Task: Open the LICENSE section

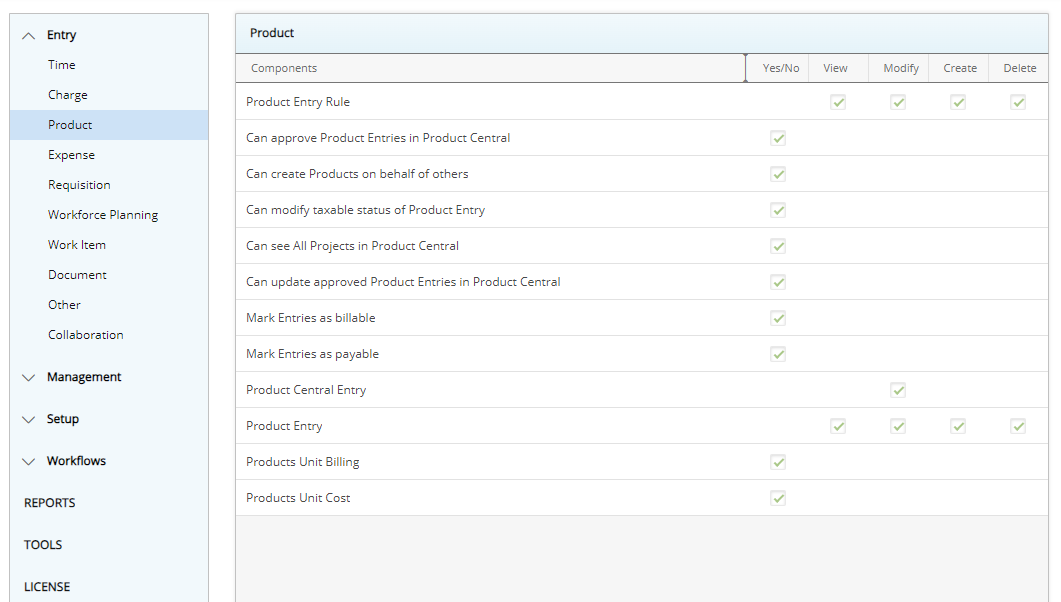Action: [x=47, y=587]
